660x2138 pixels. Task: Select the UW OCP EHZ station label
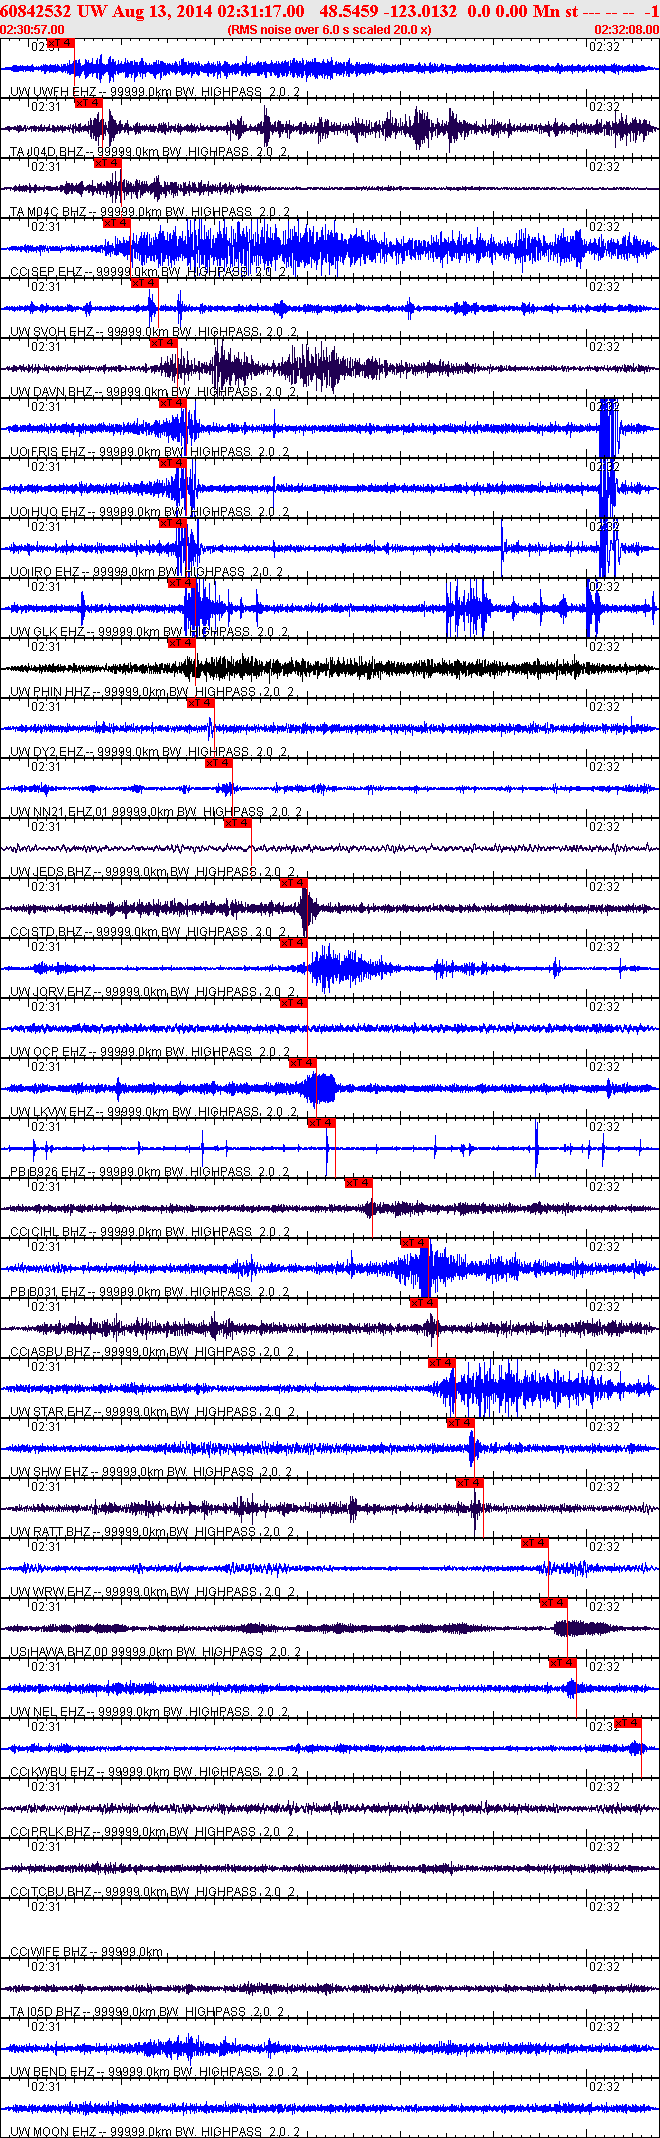click(150, 1052)
